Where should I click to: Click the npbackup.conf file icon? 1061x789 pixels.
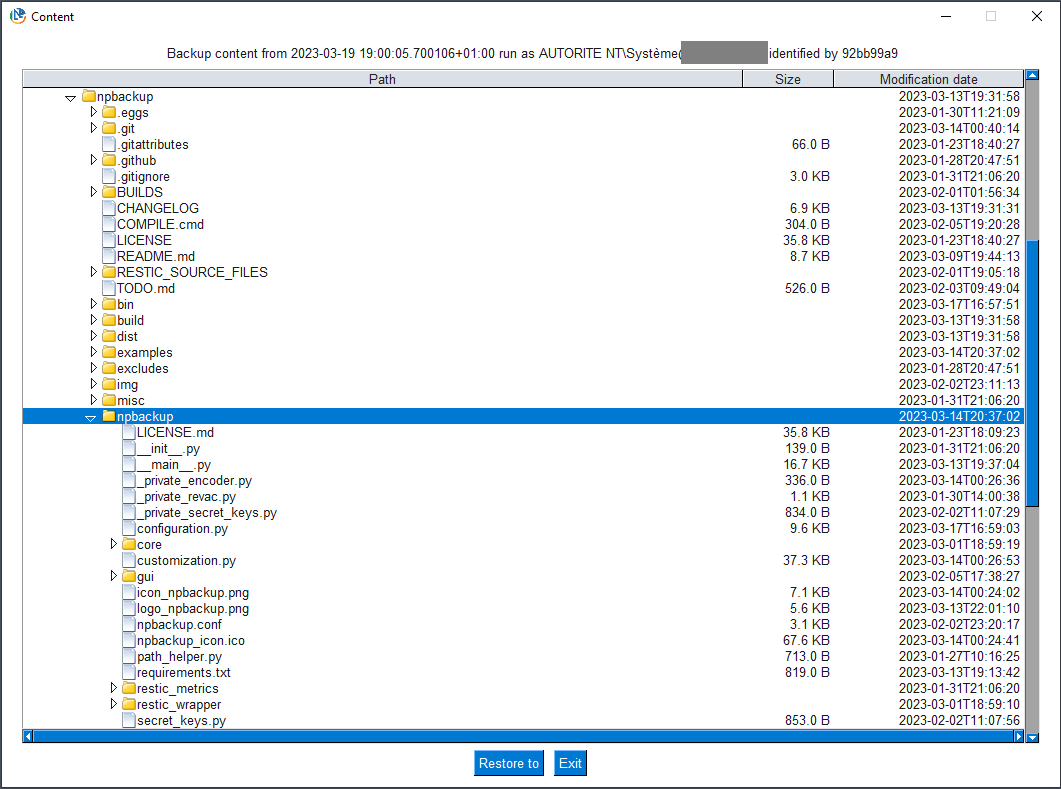pos(129,625)
